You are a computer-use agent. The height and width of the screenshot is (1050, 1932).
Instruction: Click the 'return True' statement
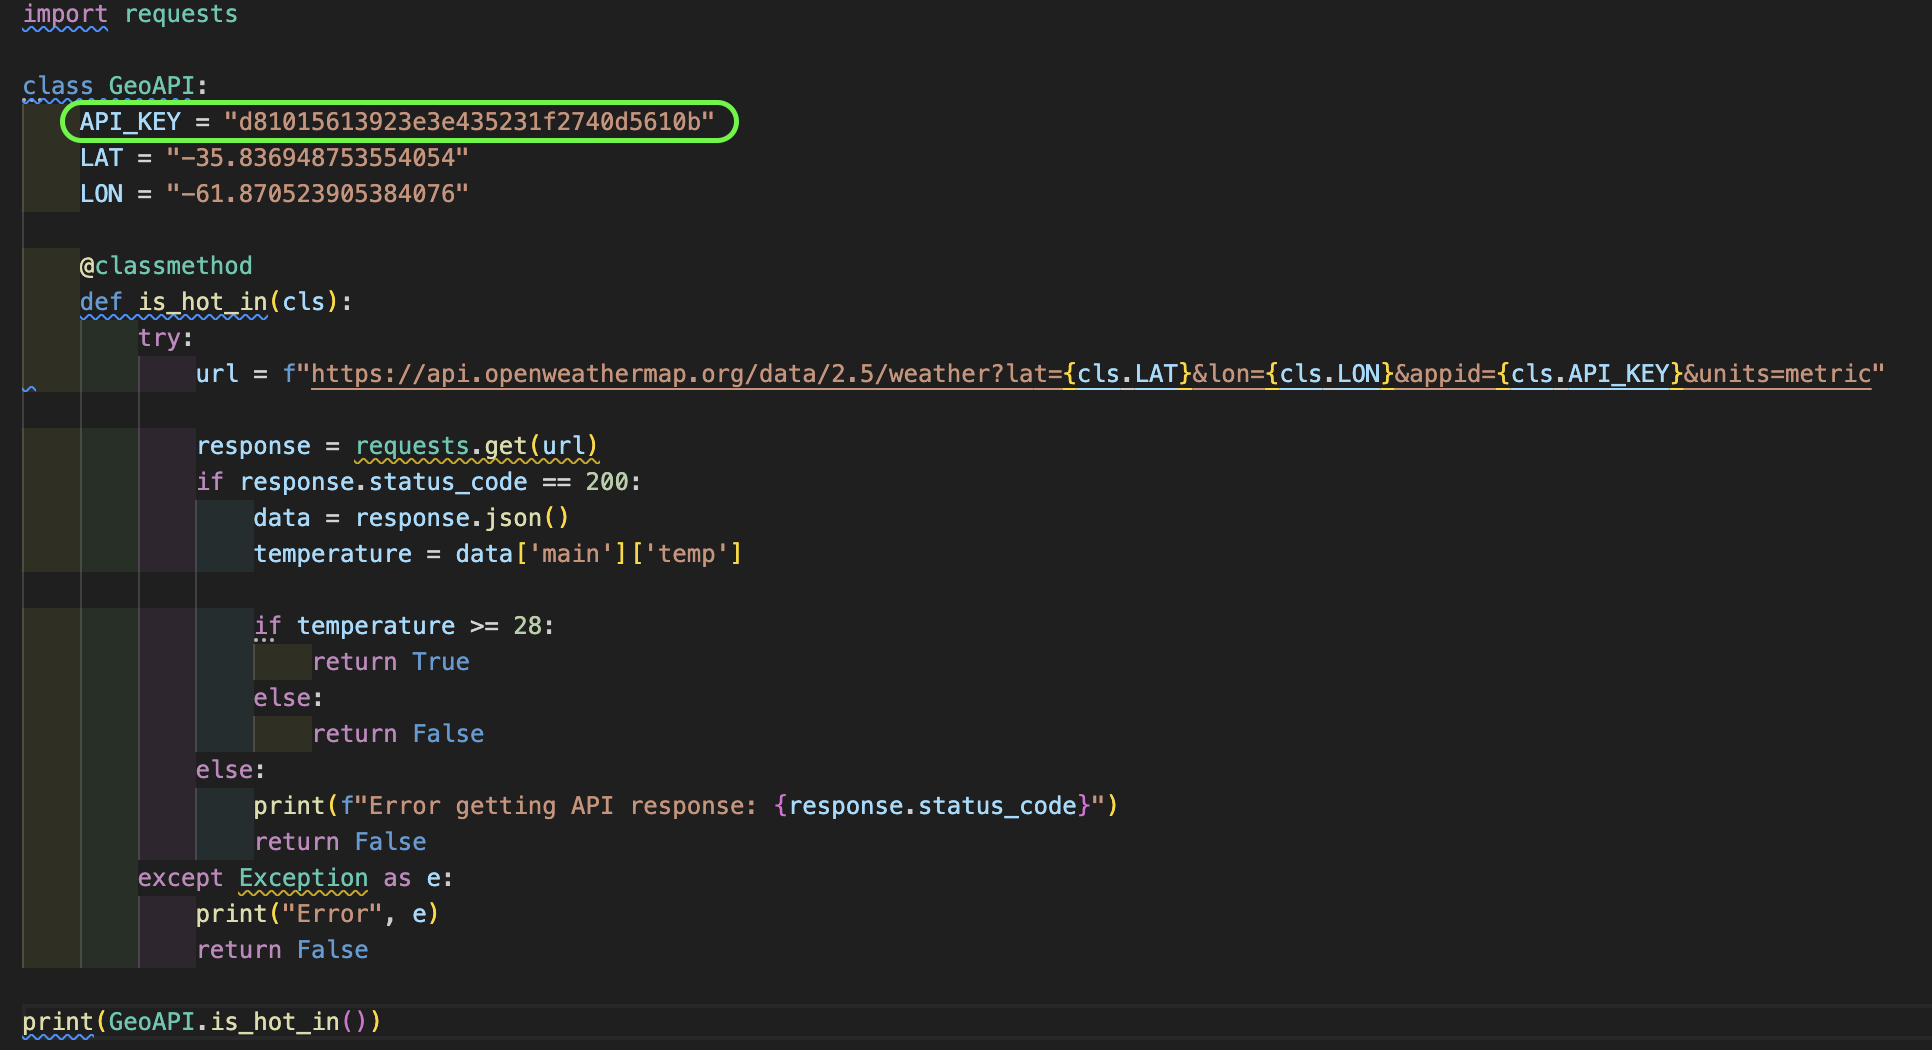click(x=391, y=662)
